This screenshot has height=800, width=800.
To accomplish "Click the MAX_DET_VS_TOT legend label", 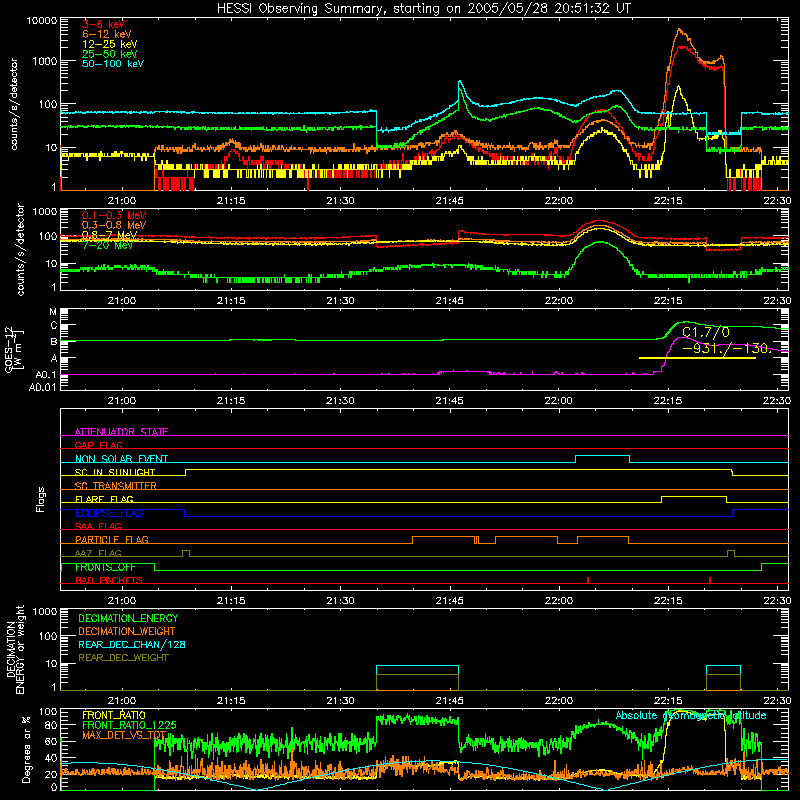I will (x=124, y=735).
